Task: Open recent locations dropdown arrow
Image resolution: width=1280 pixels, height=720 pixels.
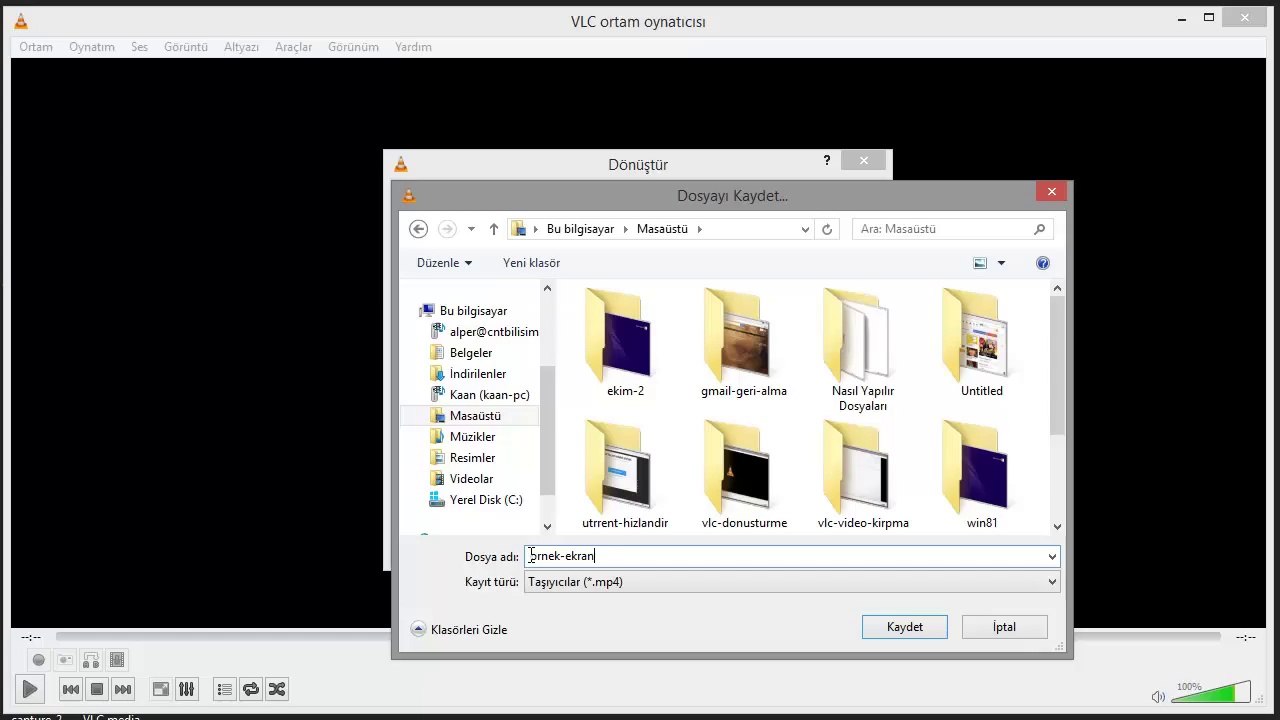Action: (x=471, y=229)
